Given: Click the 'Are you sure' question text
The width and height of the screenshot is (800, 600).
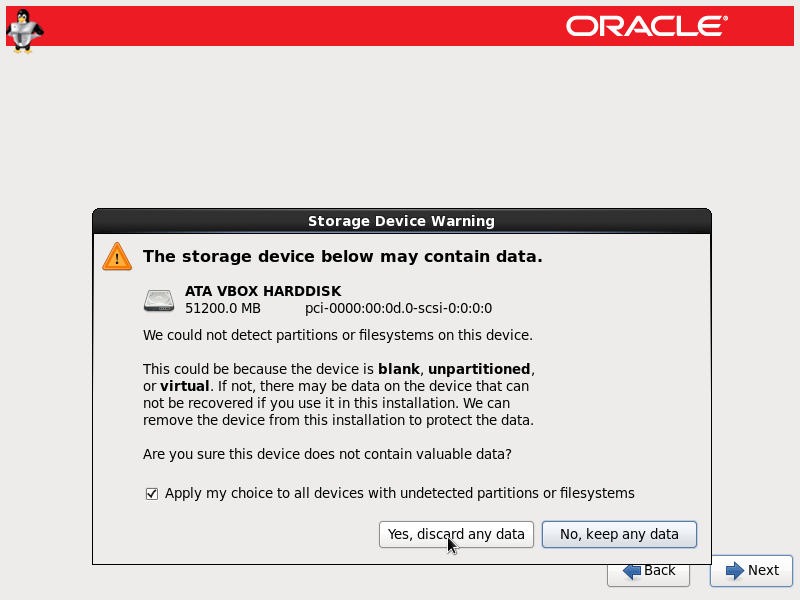Looking at the screenshot, I should [327, 454].
